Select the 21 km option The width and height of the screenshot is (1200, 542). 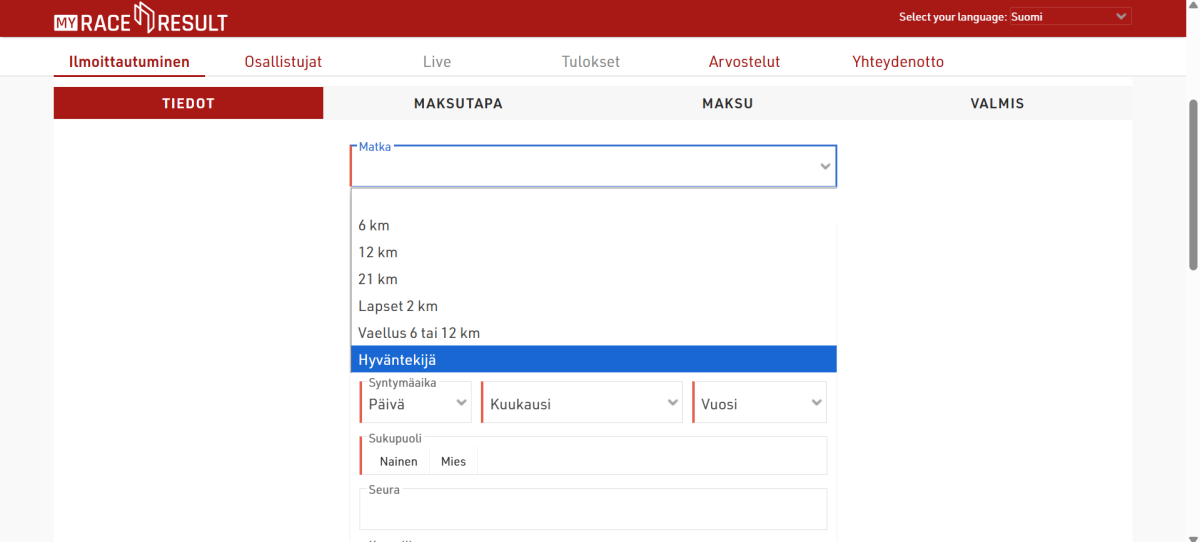tap(378, 279)
